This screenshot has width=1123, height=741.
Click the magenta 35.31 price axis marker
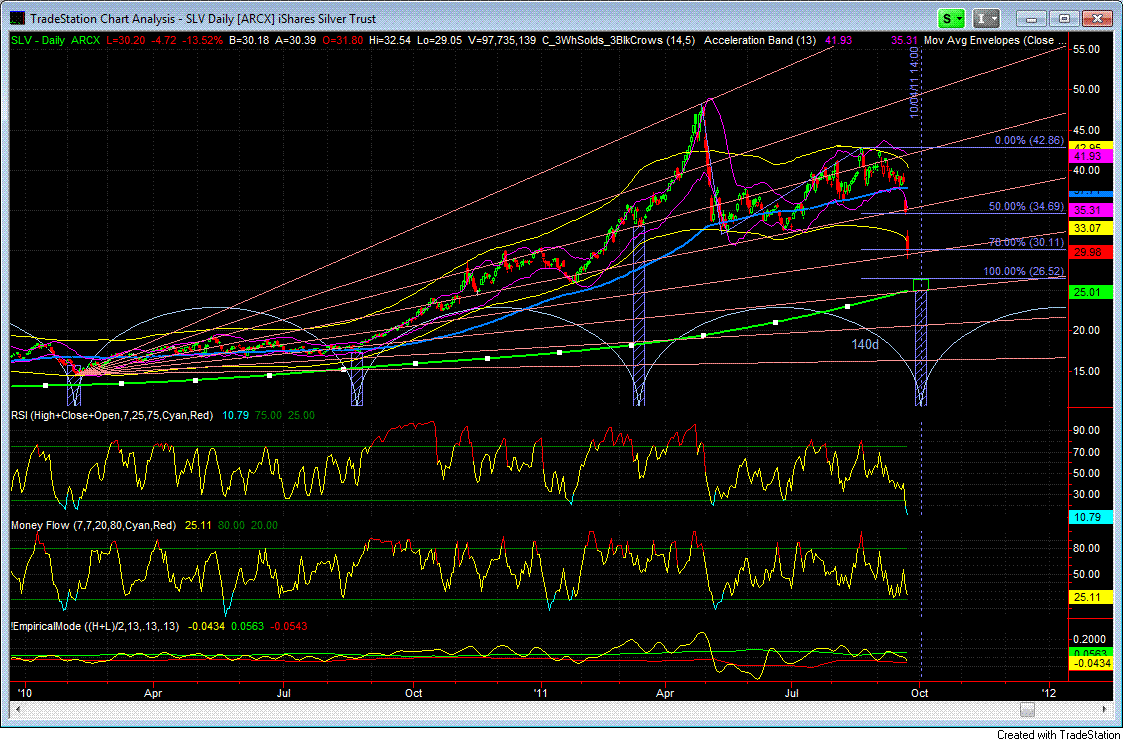tap(1090, 210)
